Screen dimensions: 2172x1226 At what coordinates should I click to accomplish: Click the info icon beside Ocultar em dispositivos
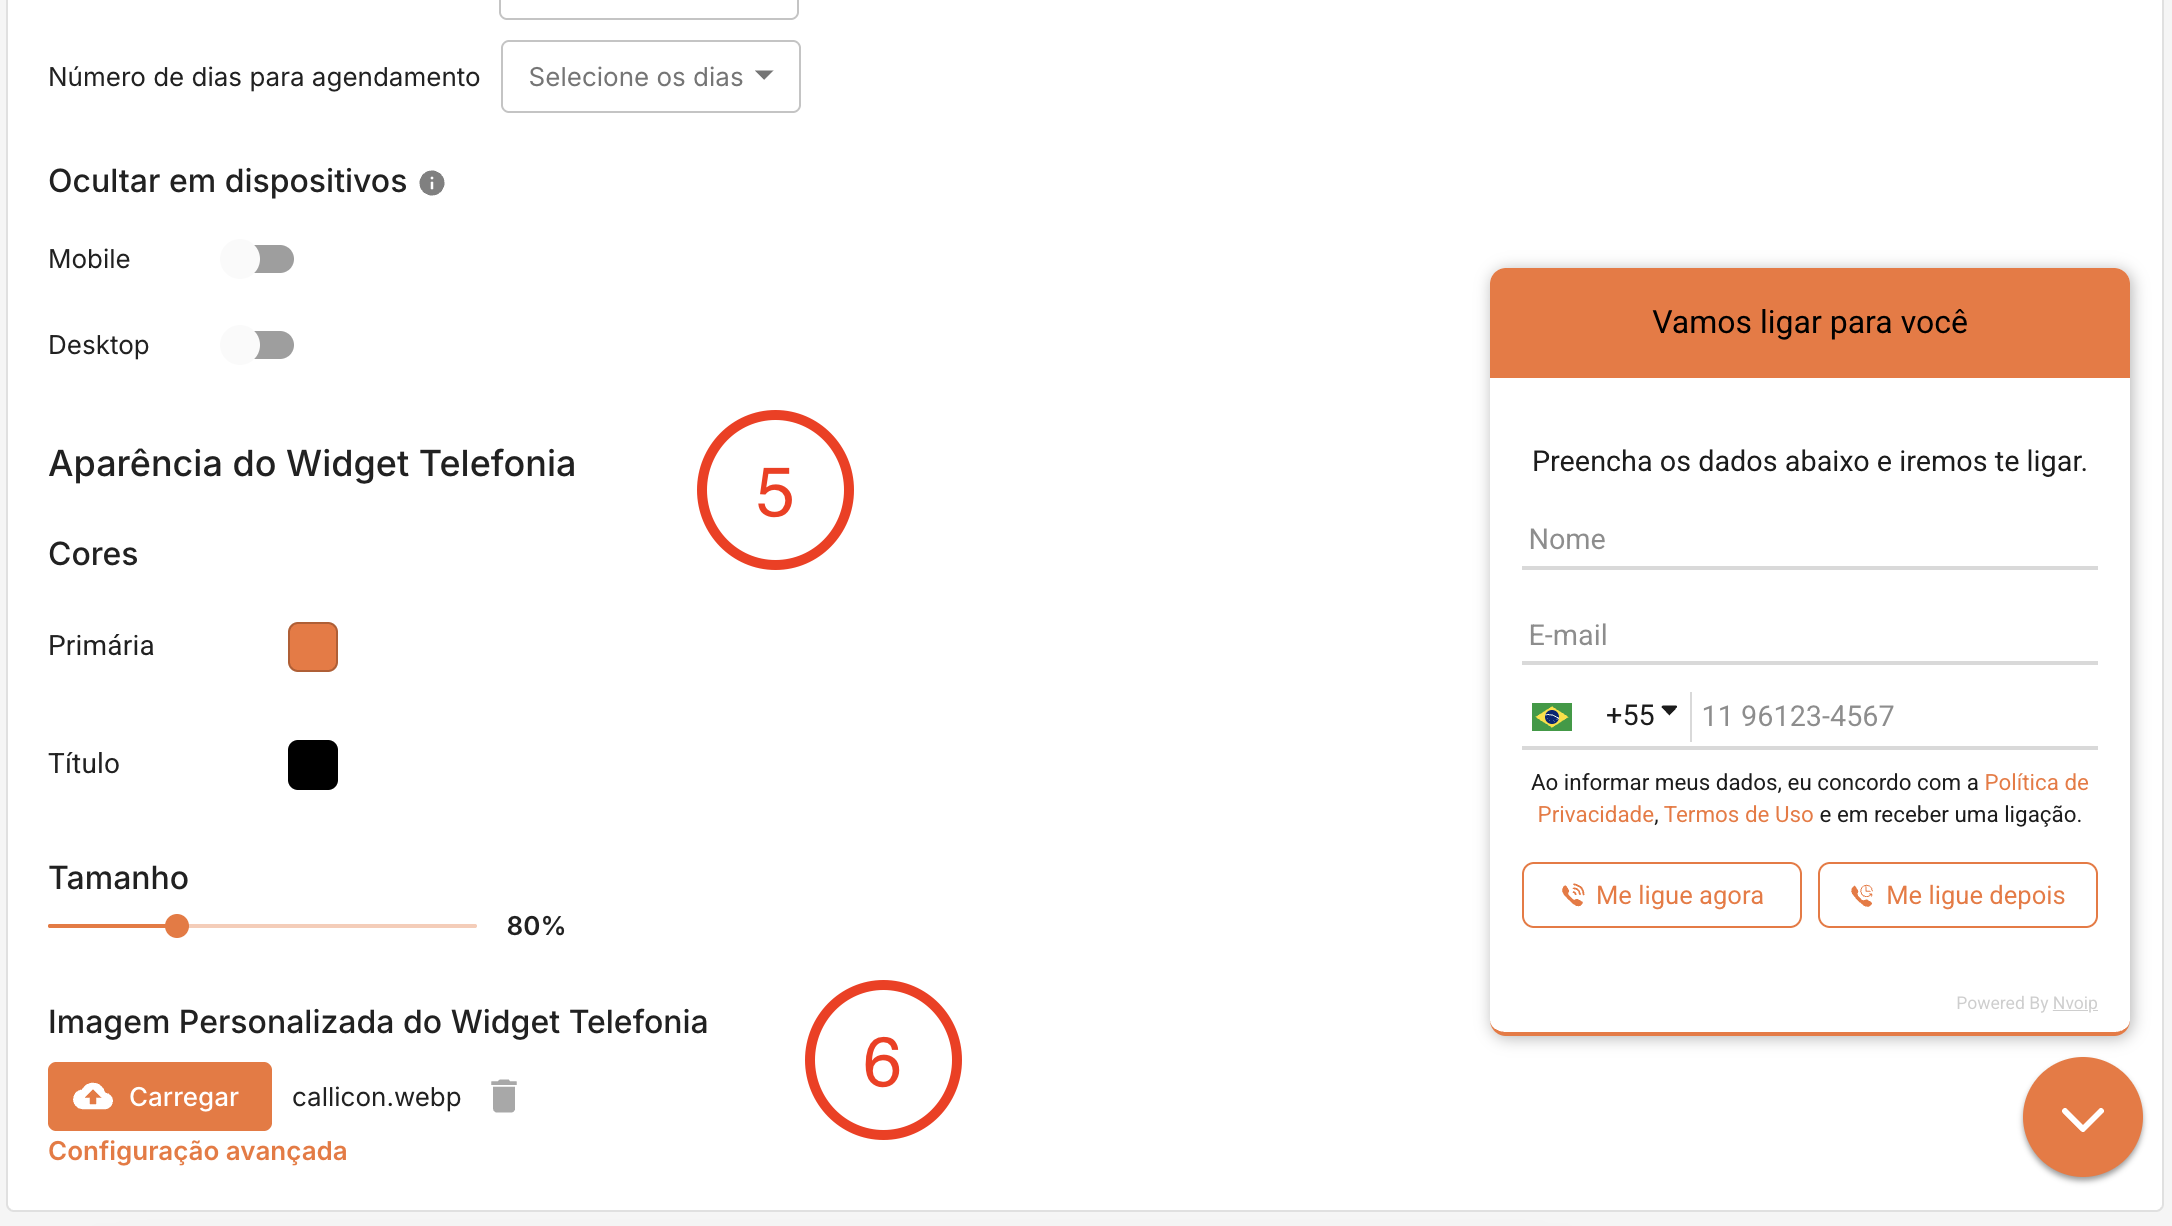(432, 183)
